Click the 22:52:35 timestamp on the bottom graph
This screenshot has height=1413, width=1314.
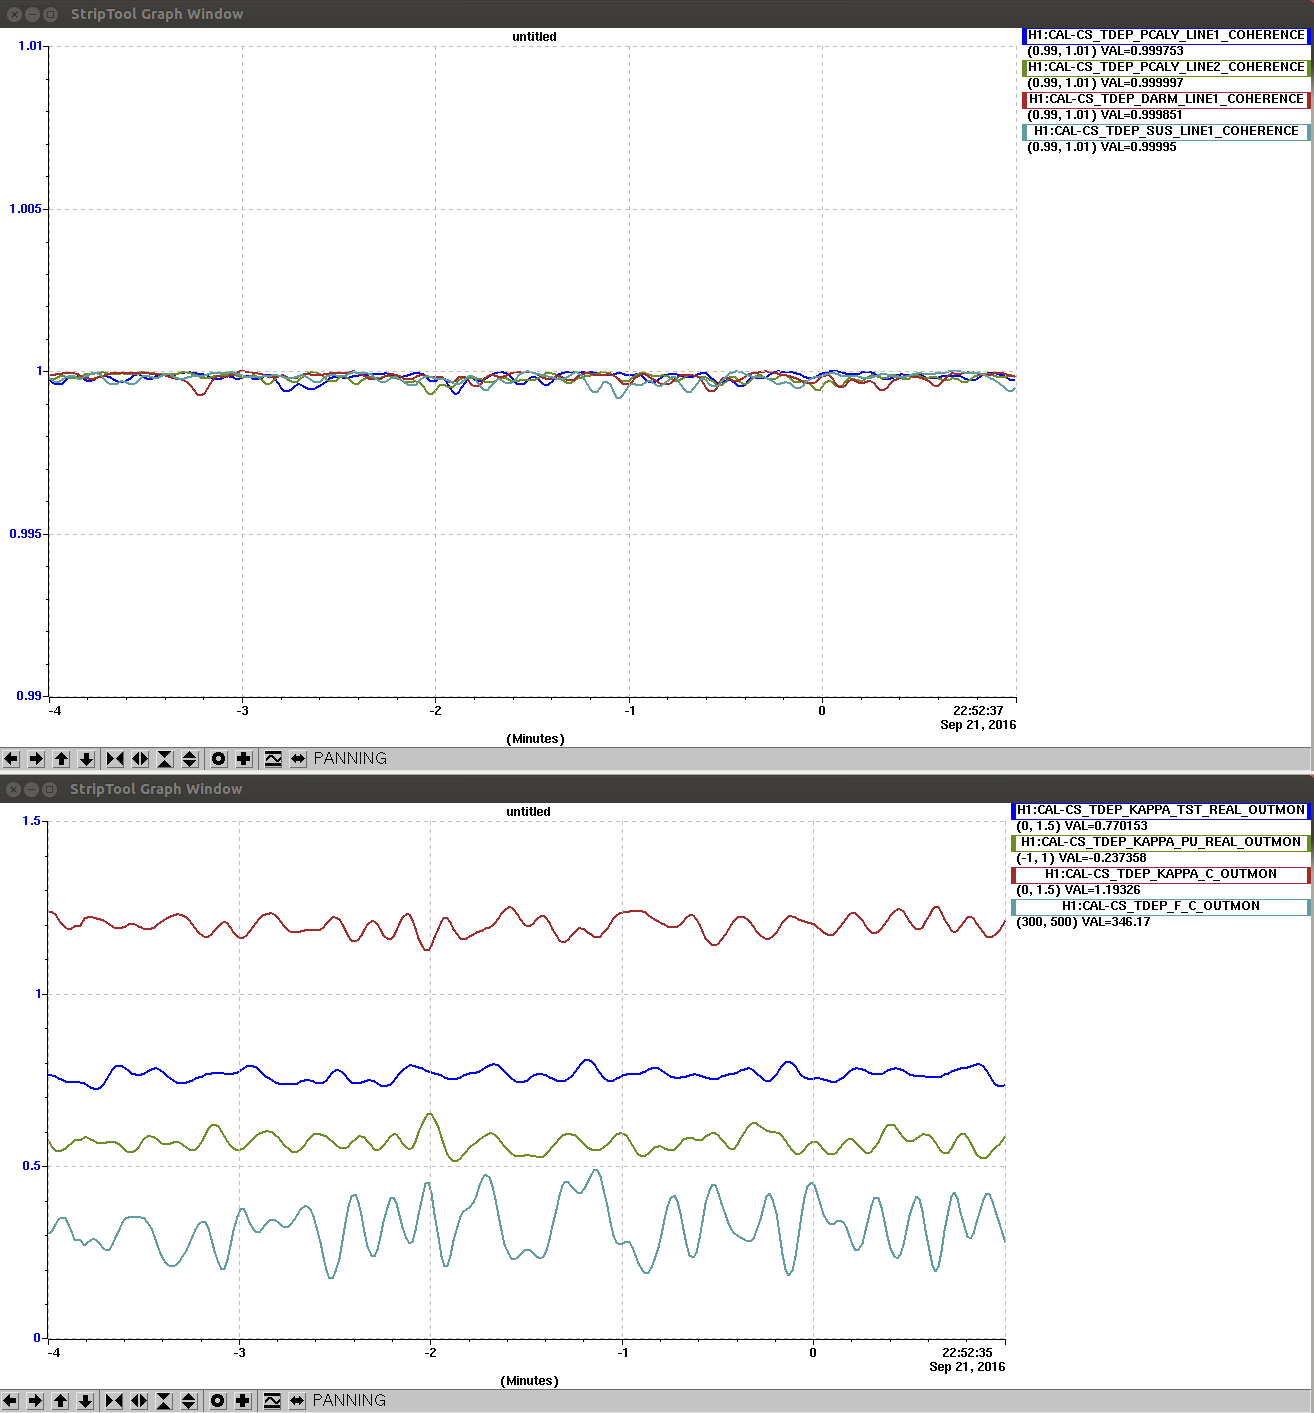967,1353
